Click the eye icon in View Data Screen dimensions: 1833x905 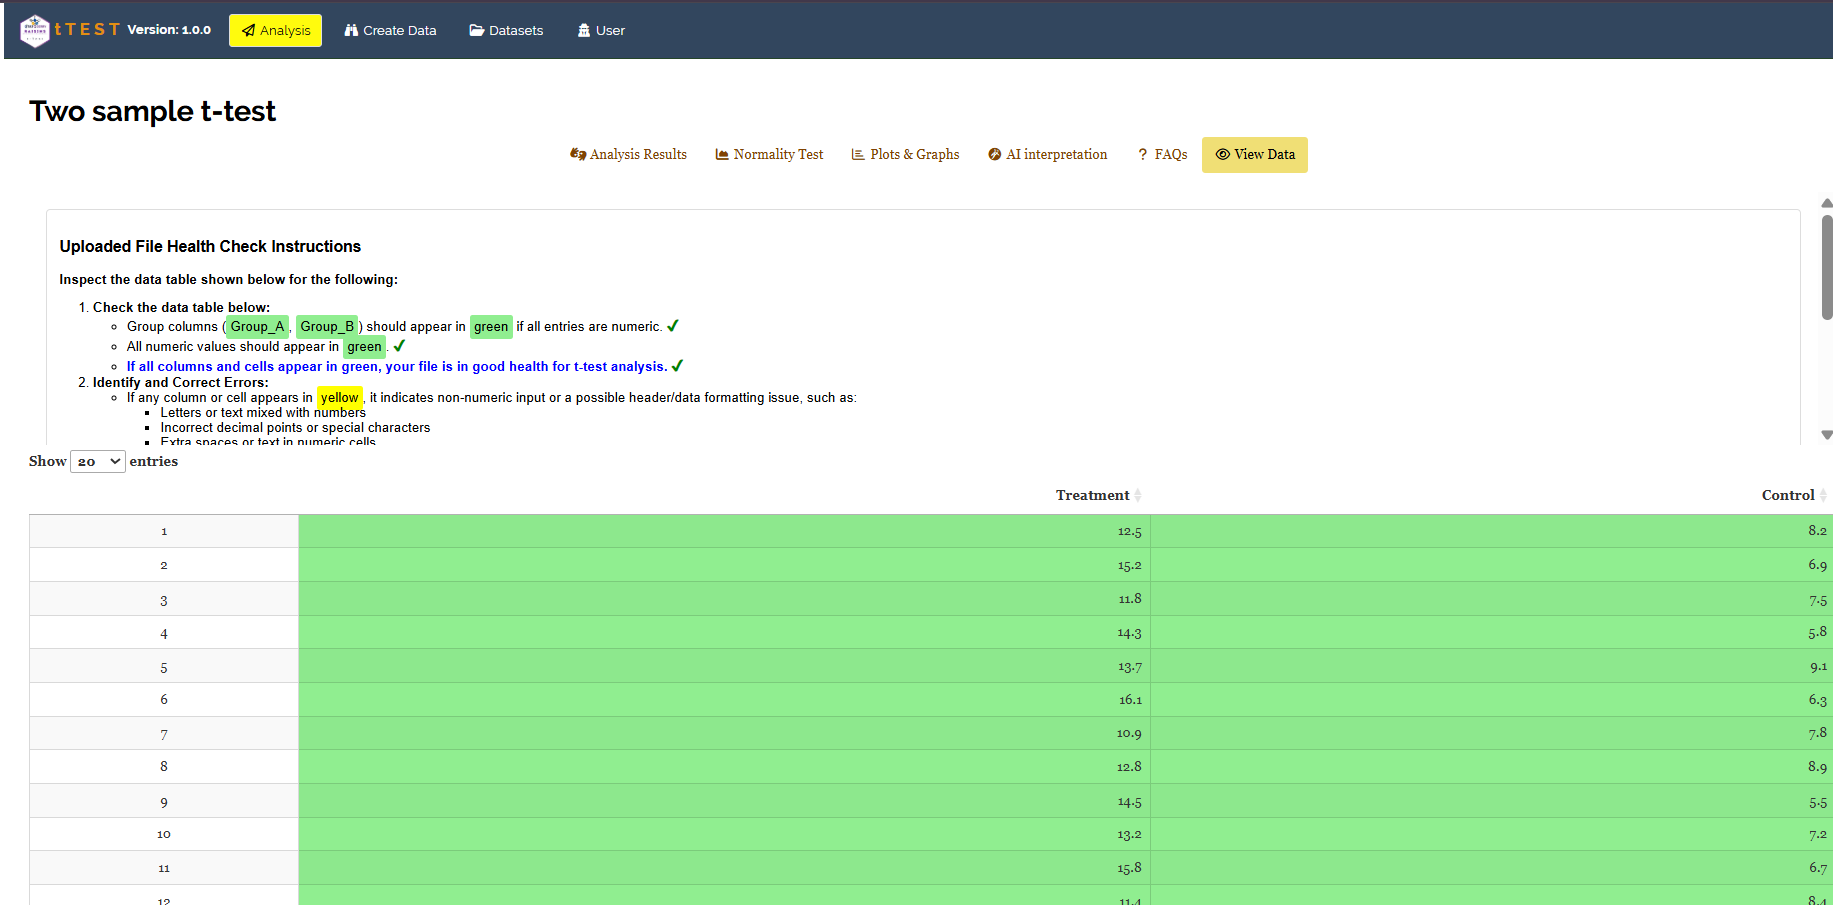1222,154
